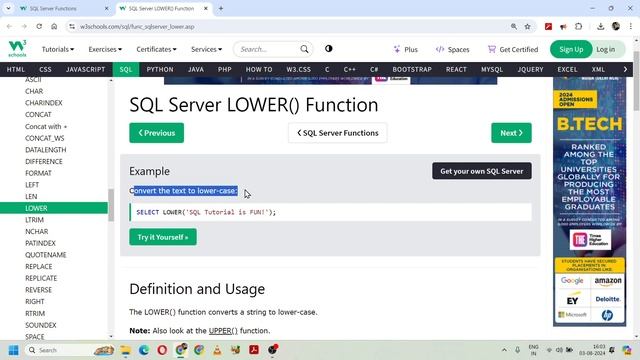Open the Exercises dropdown
This screenshot has height=360, width=640.
pyautogui.click(x=105, y=49)
